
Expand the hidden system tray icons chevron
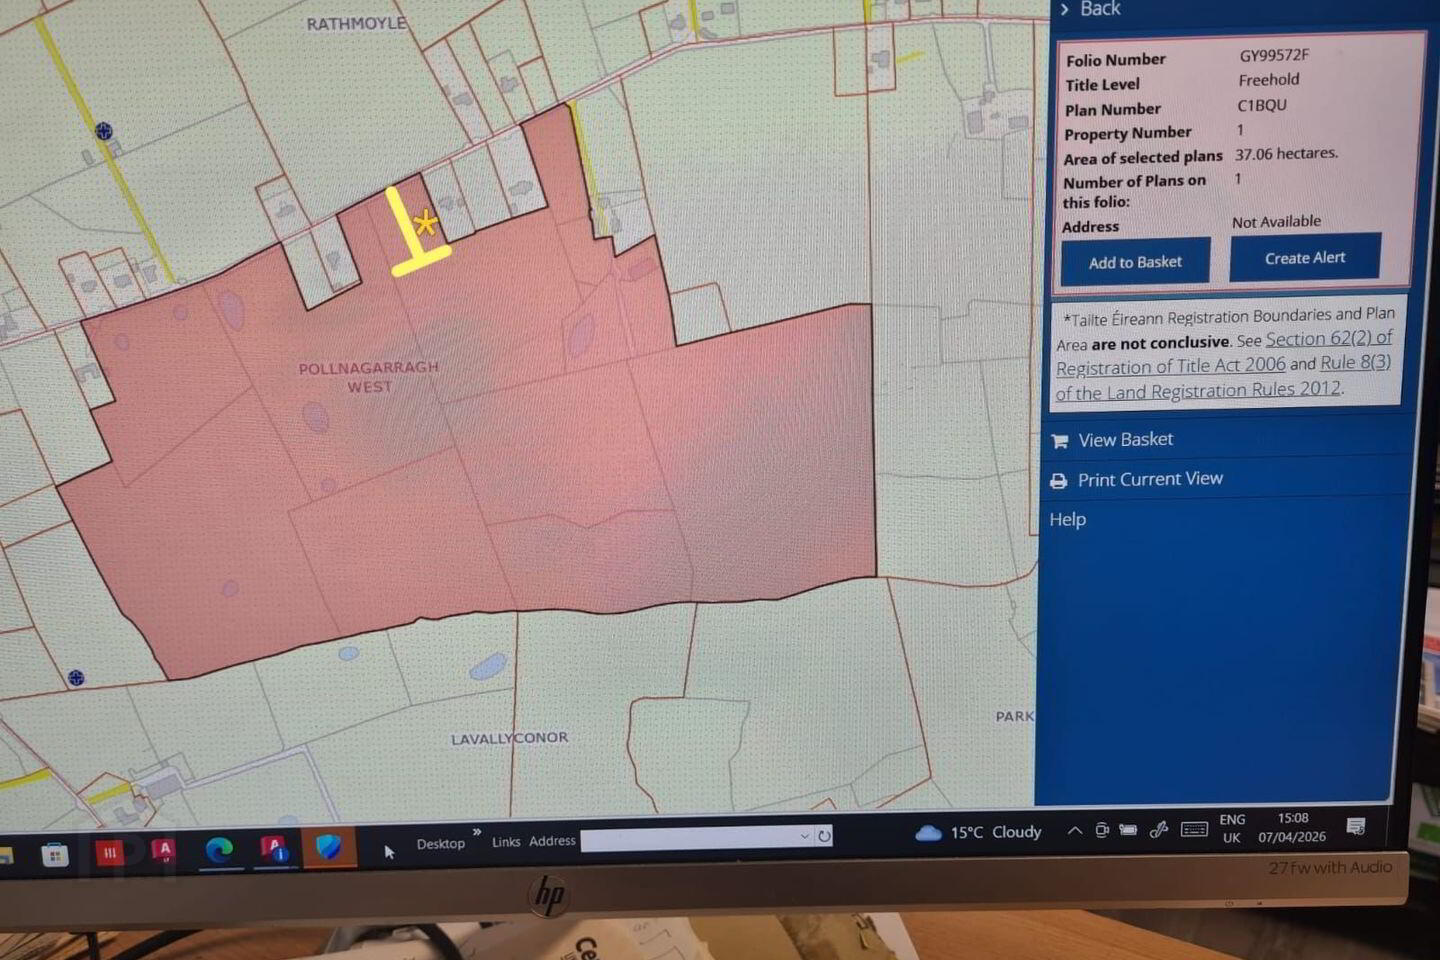[1074, 830]
